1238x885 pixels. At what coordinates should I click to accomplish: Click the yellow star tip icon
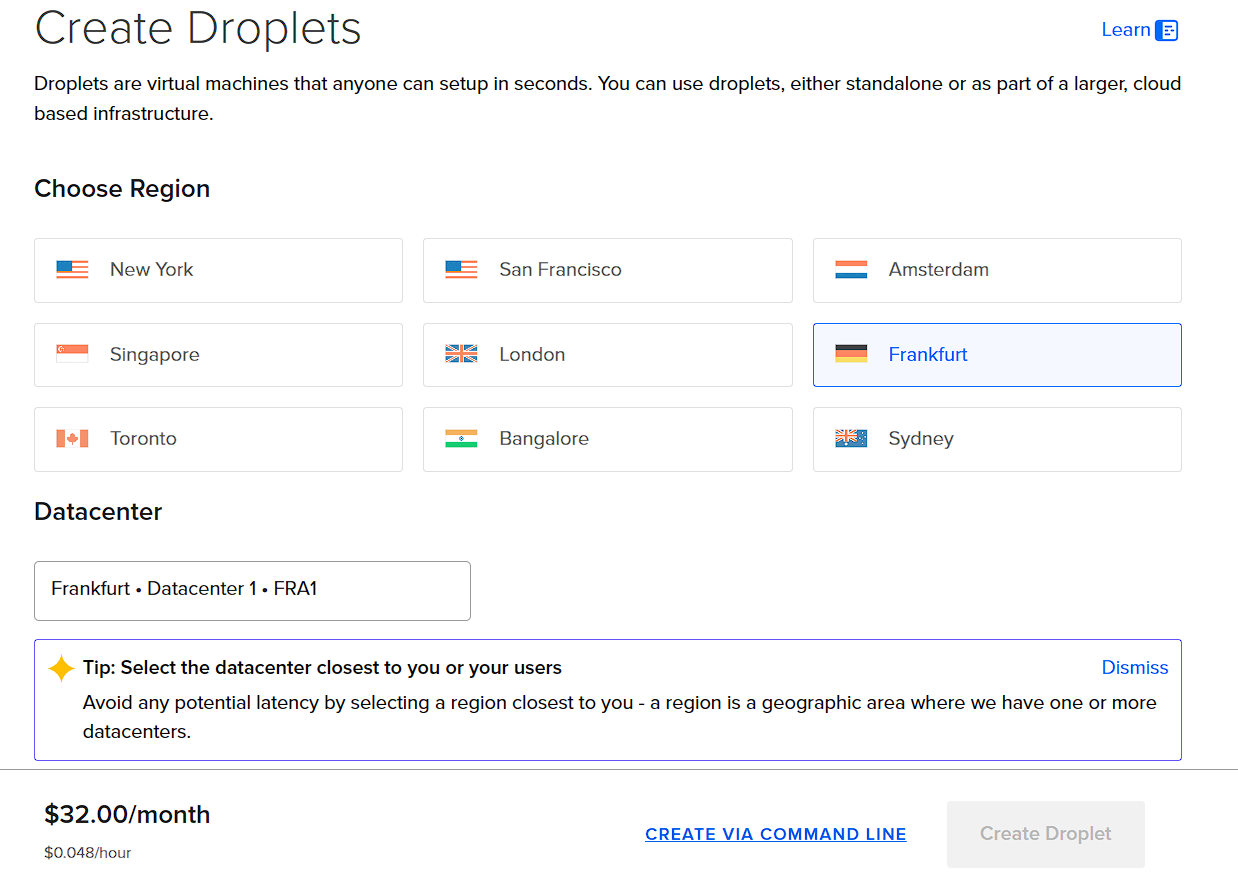[x=62, y=668]
